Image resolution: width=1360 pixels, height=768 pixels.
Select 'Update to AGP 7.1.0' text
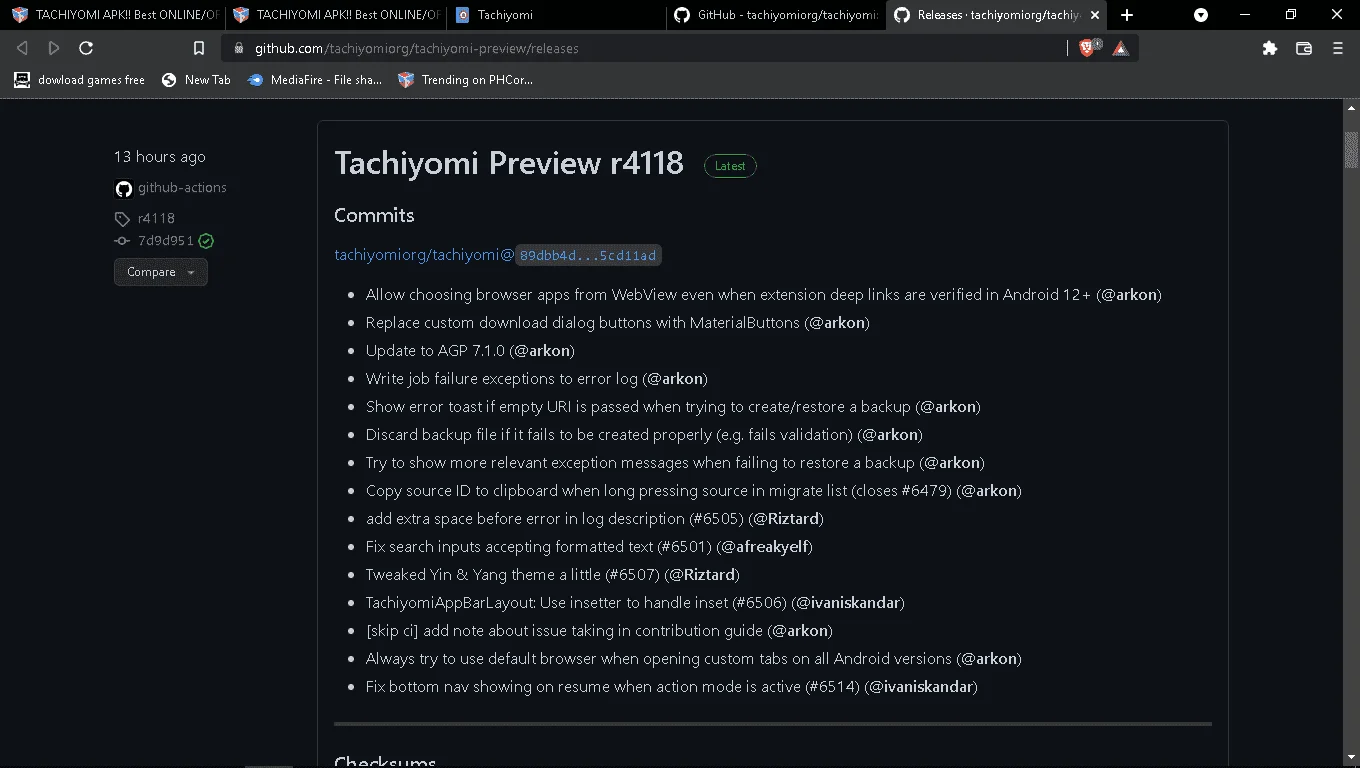[x=435, y=351]
